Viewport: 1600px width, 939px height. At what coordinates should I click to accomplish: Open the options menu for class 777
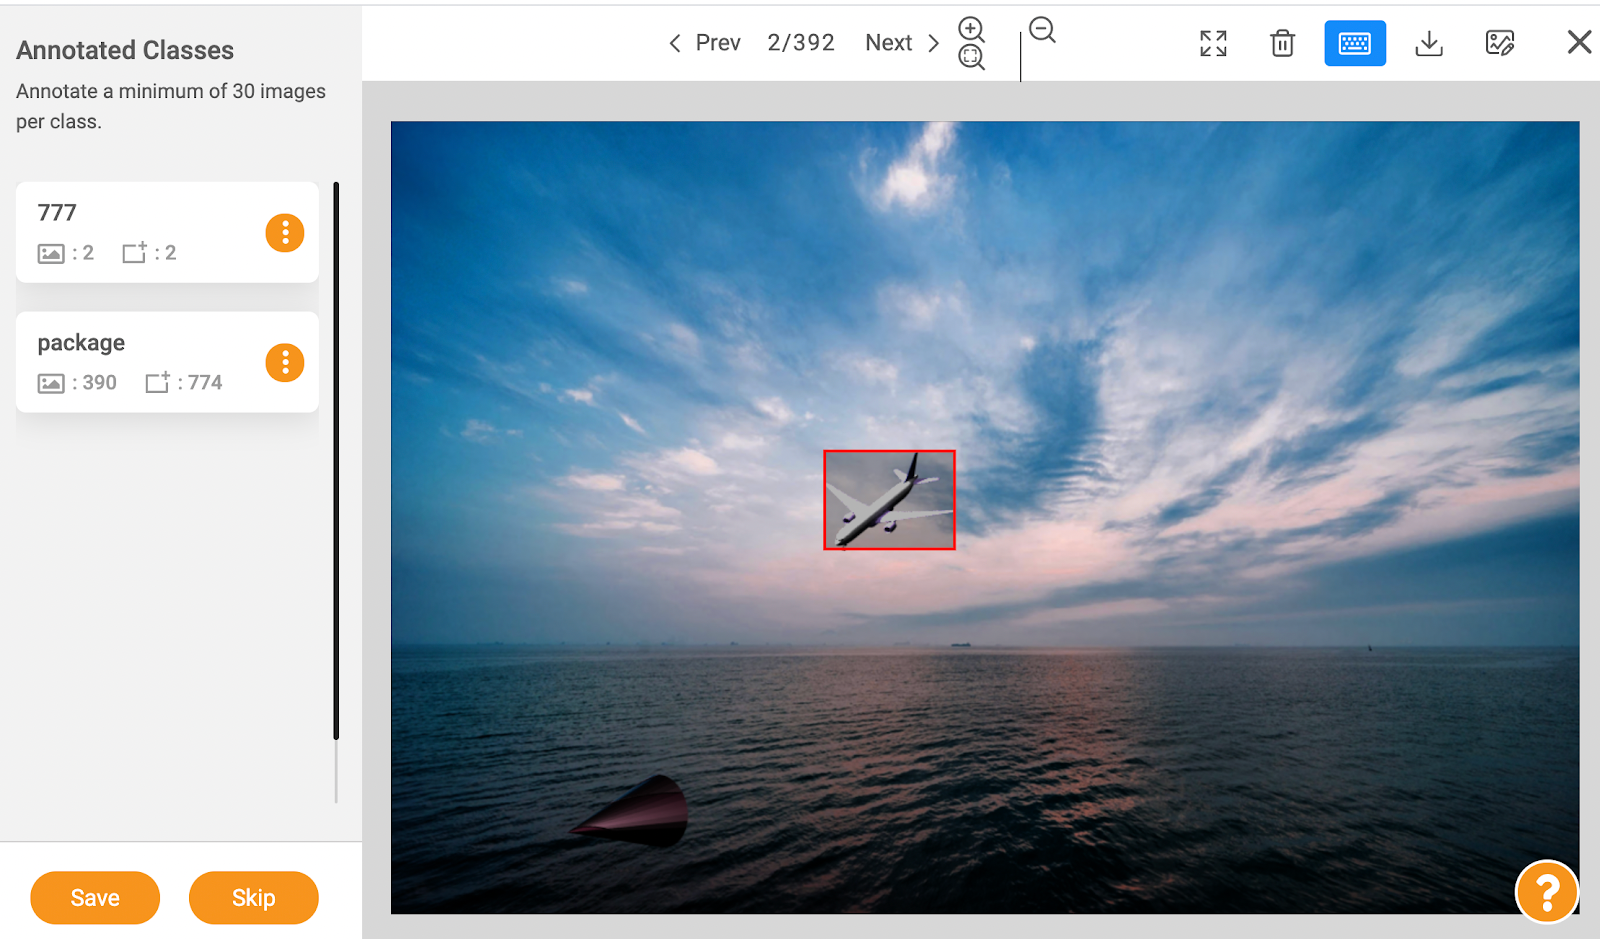285,232
